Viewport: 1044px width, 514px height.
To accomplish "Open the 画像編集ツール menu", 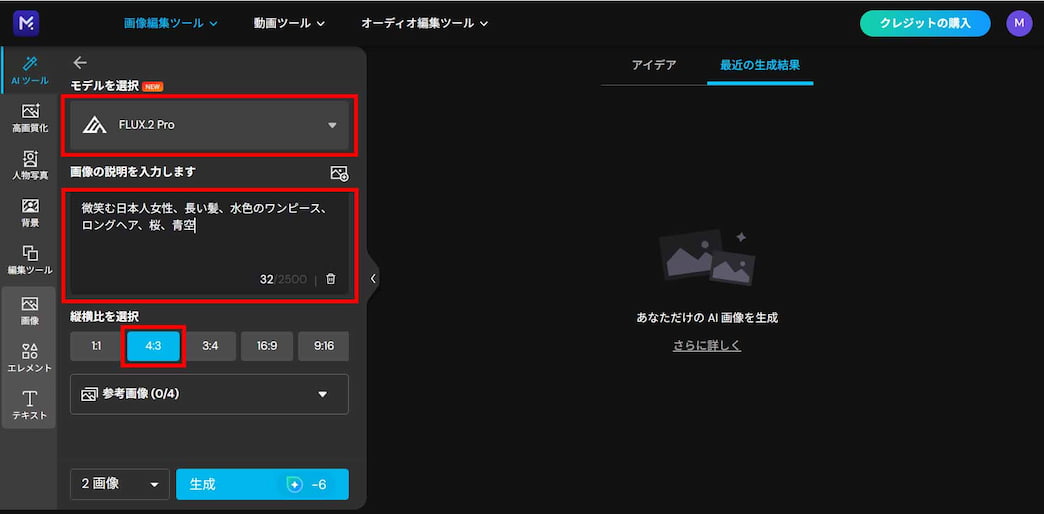I will point(171,23).
